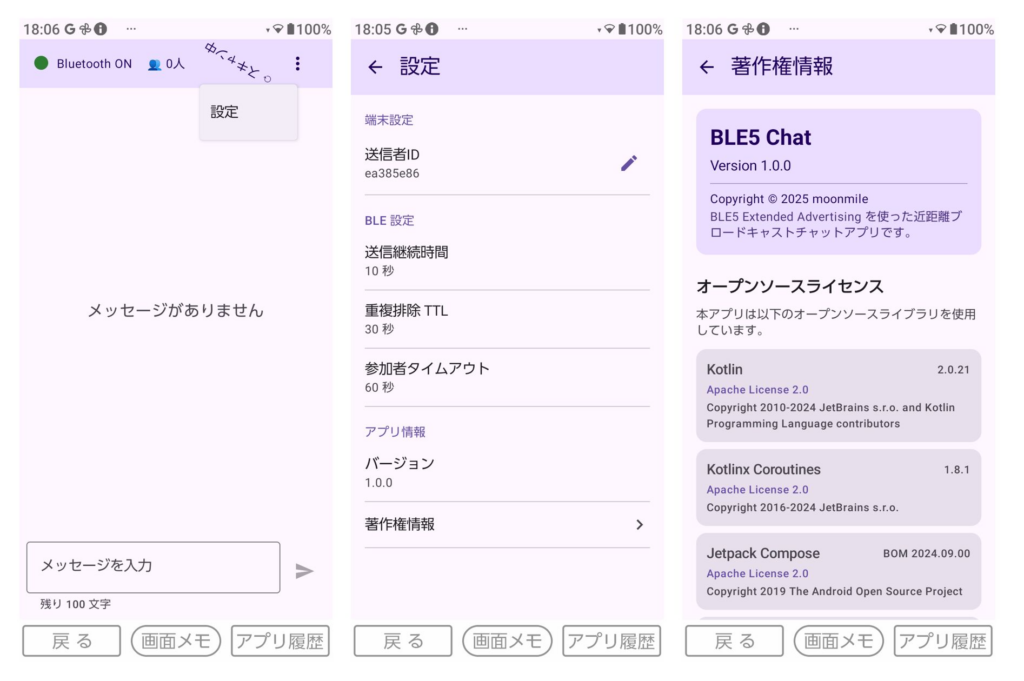Click the pencil icon to edit 送信者ID

coord(628,163)
